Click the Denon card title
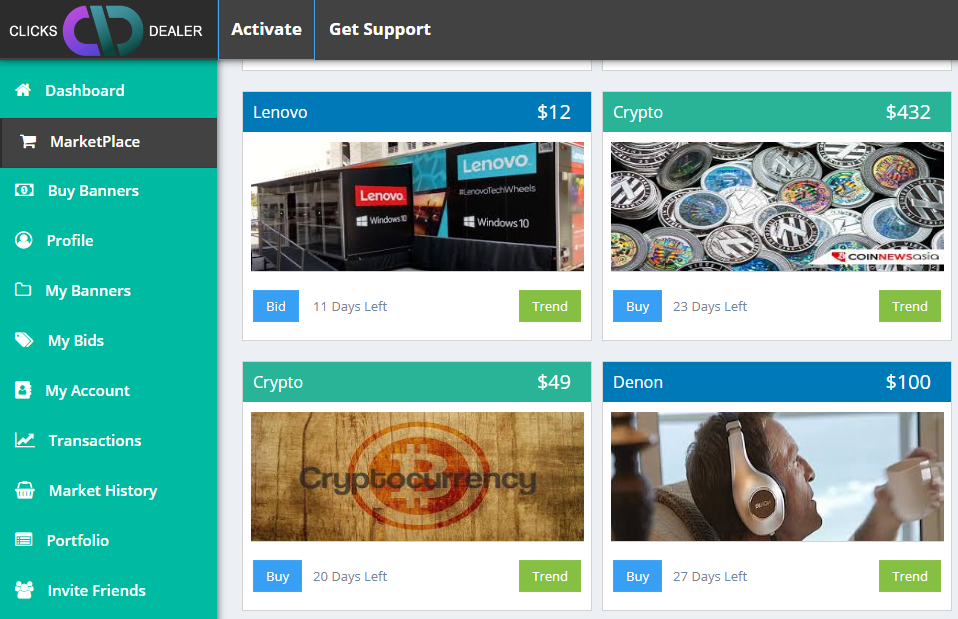958x619 pixels. click(x=638, y=383)
